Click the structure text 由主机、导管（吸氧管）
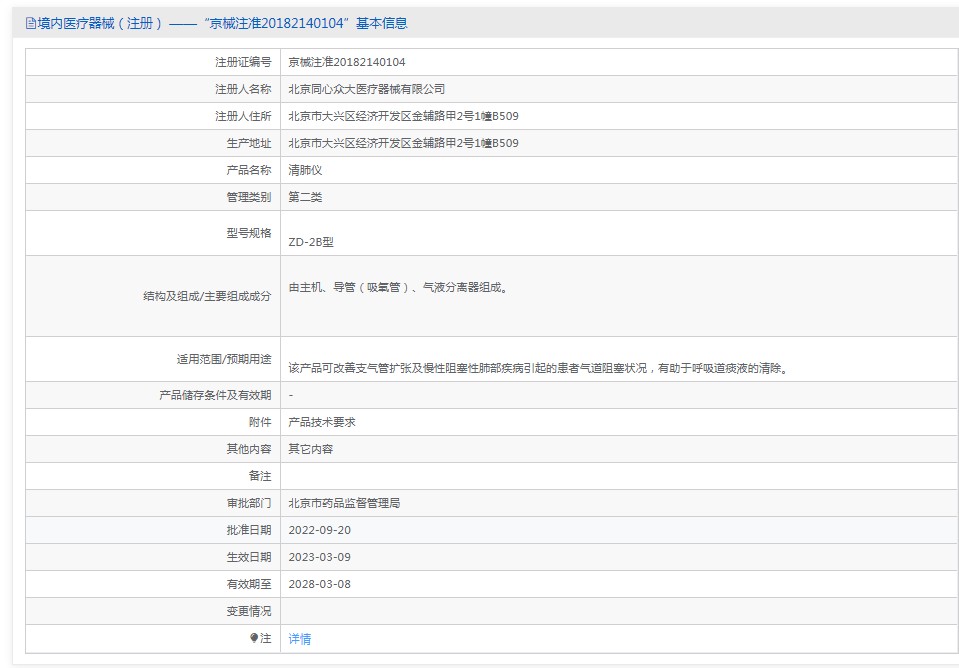Screen dimensions: 959x668 click(x=398, y=287)
